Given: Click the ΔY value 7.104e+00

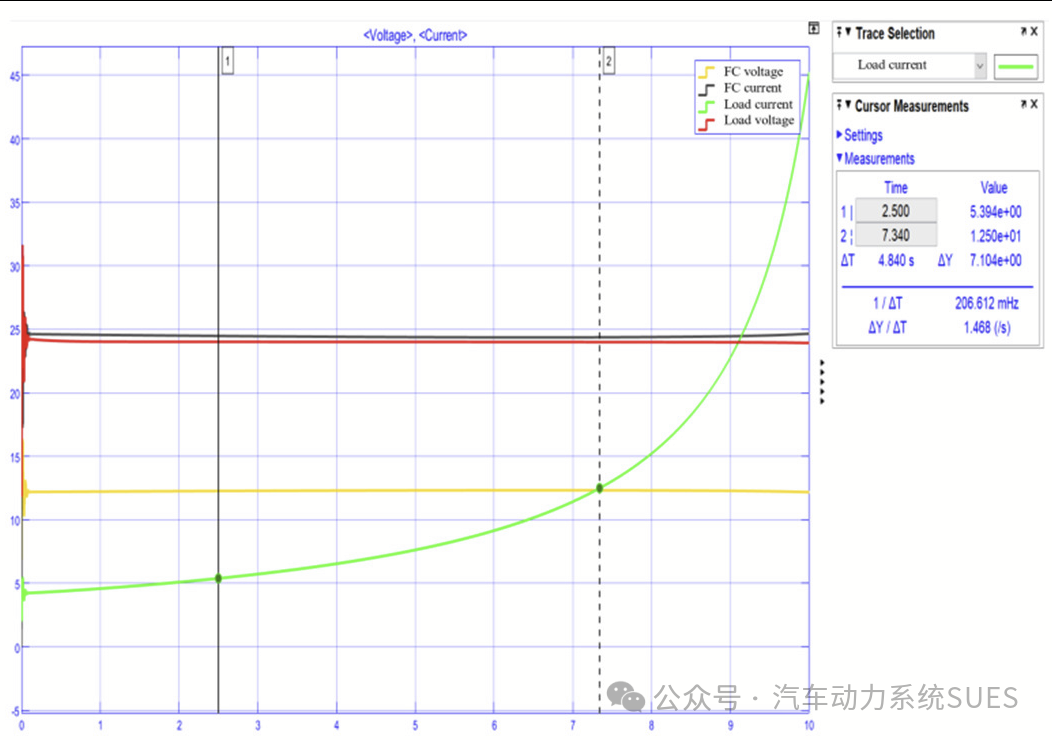Looking at the screenshot, I should coord(996,260).
